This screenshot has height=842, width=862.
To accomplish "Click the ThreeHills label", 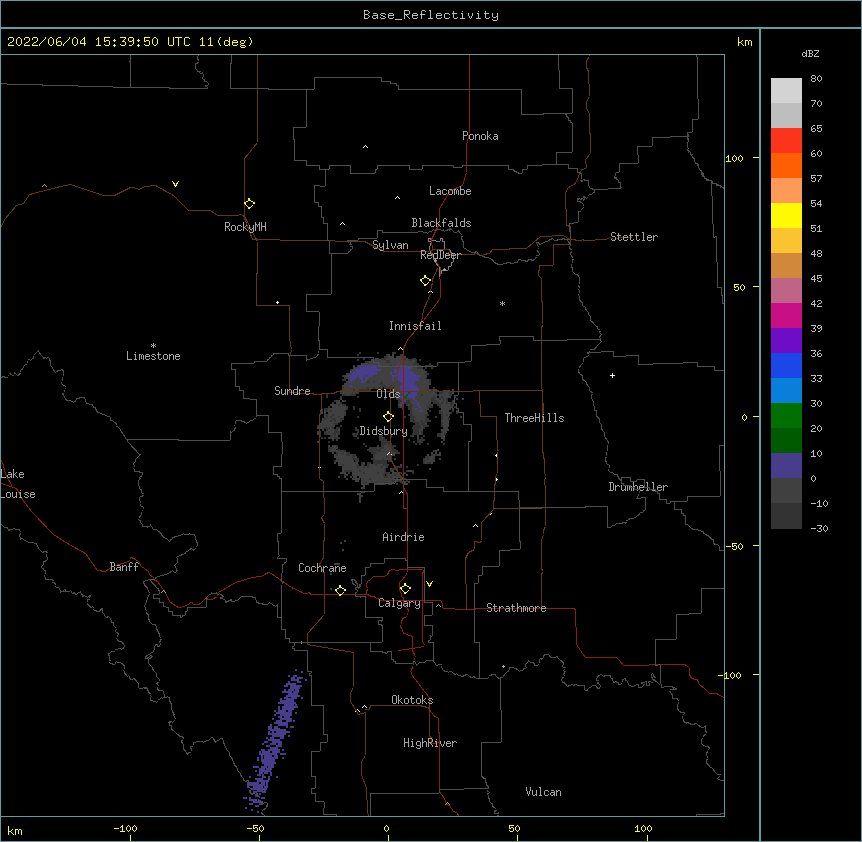I will (534, 418).
